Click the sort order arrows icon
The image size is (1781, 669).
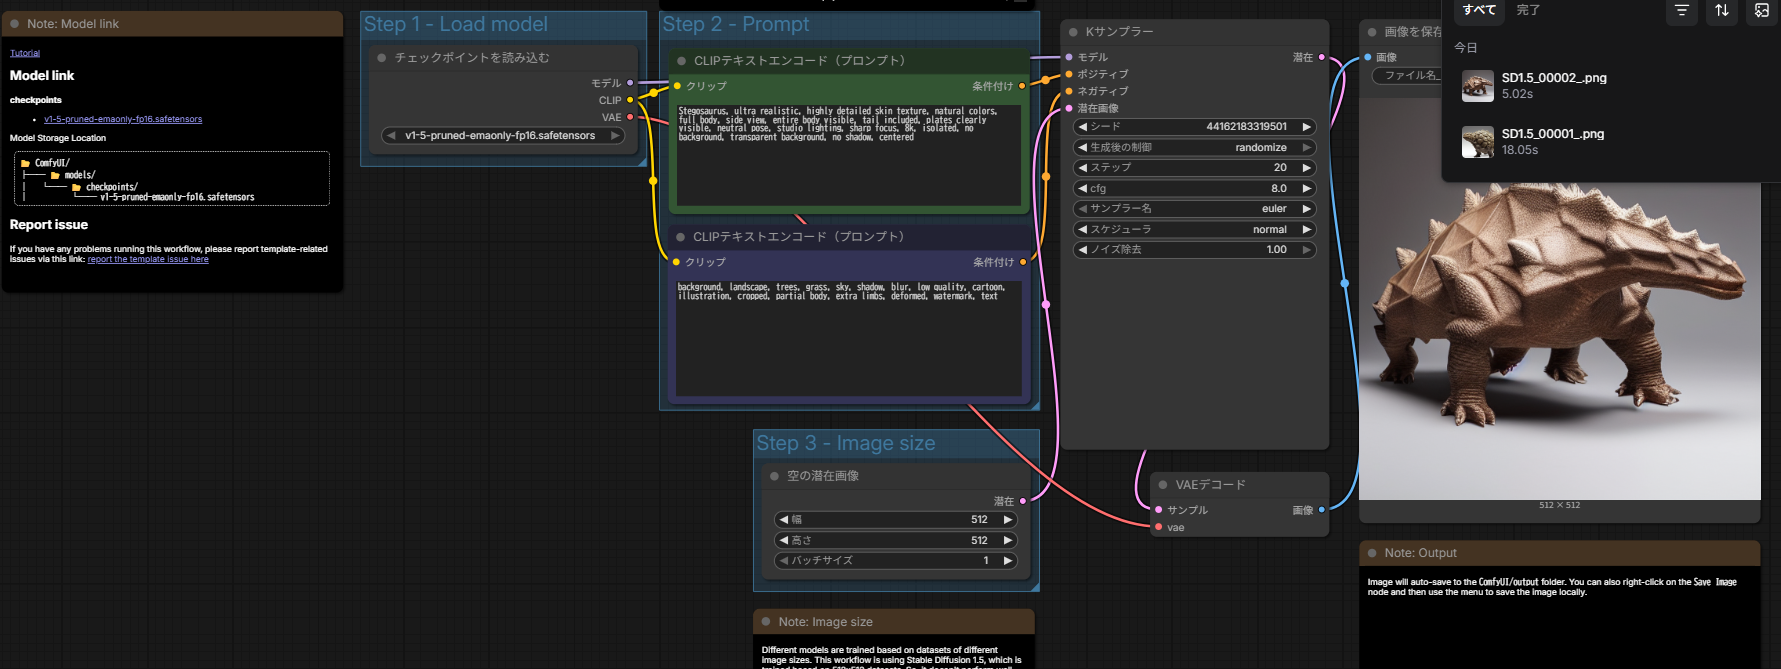tap(1722, 10)
